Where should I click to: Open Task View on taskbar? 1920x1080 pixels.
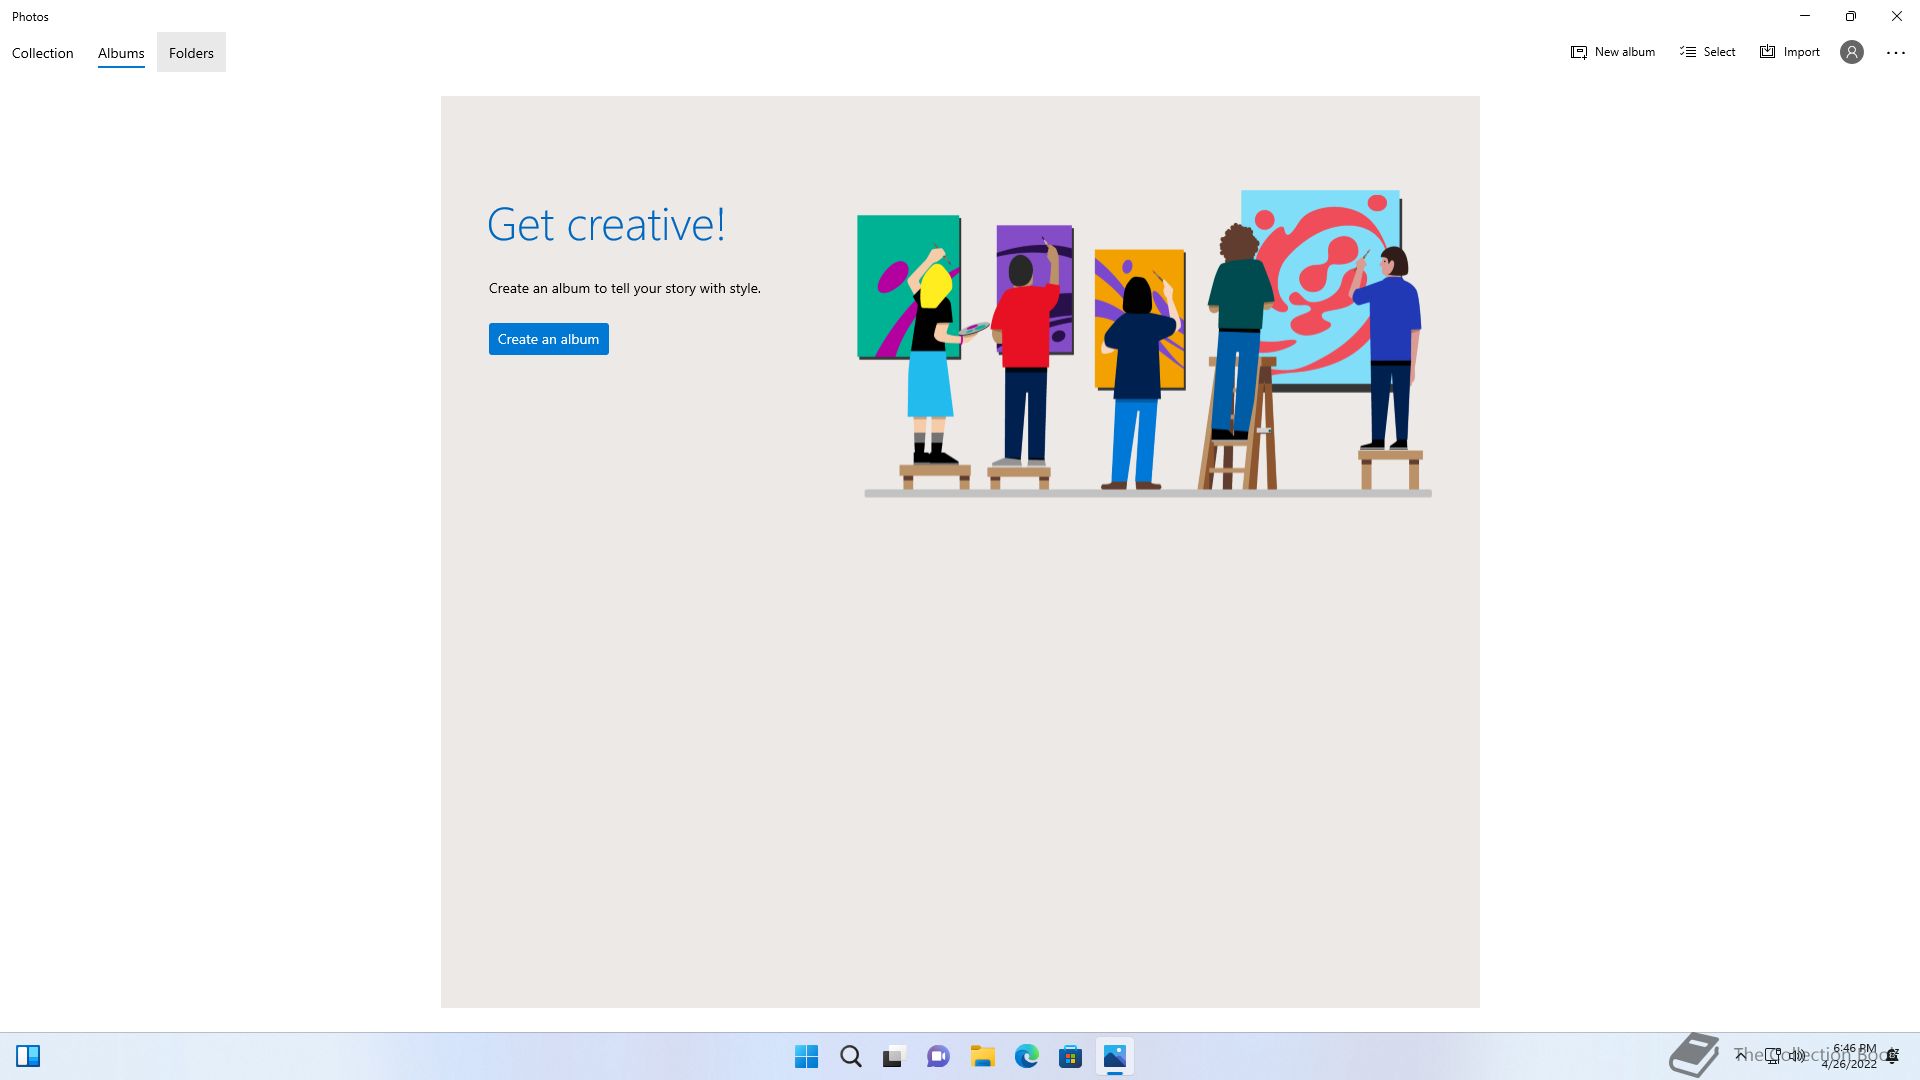894,1056
